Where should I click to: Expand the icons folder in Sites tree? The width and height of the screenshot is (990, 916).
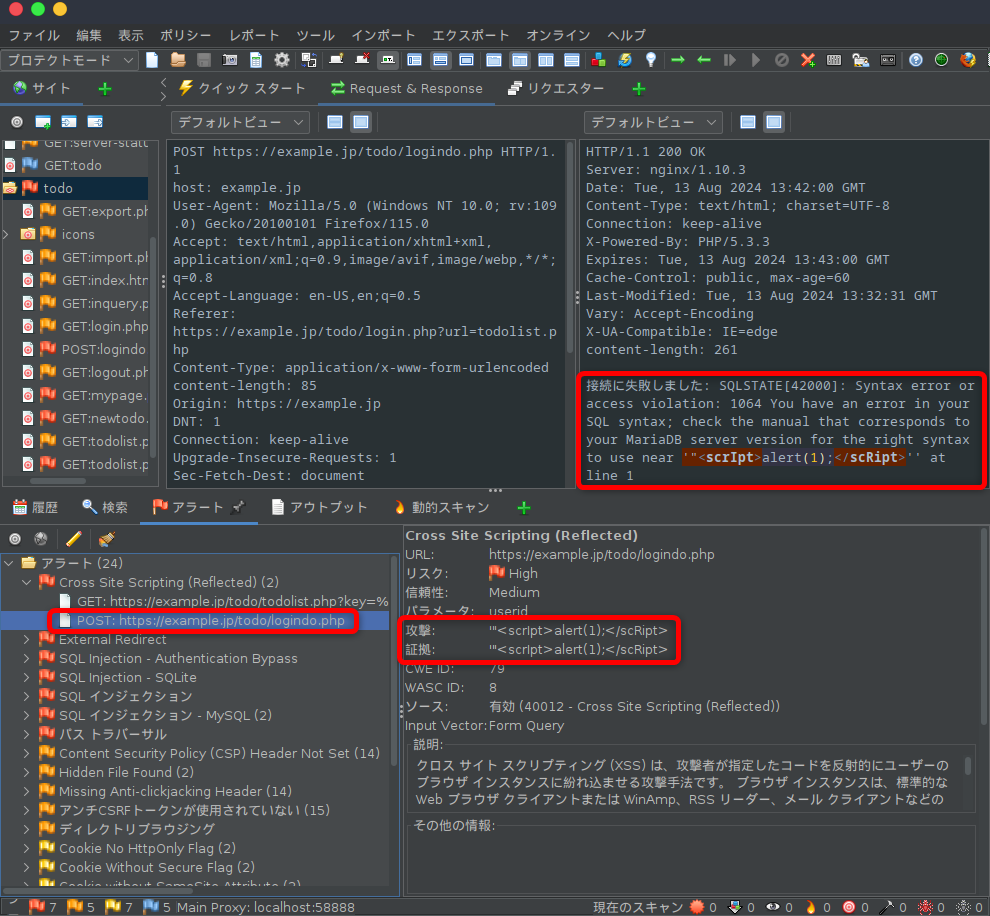point(6,234)
